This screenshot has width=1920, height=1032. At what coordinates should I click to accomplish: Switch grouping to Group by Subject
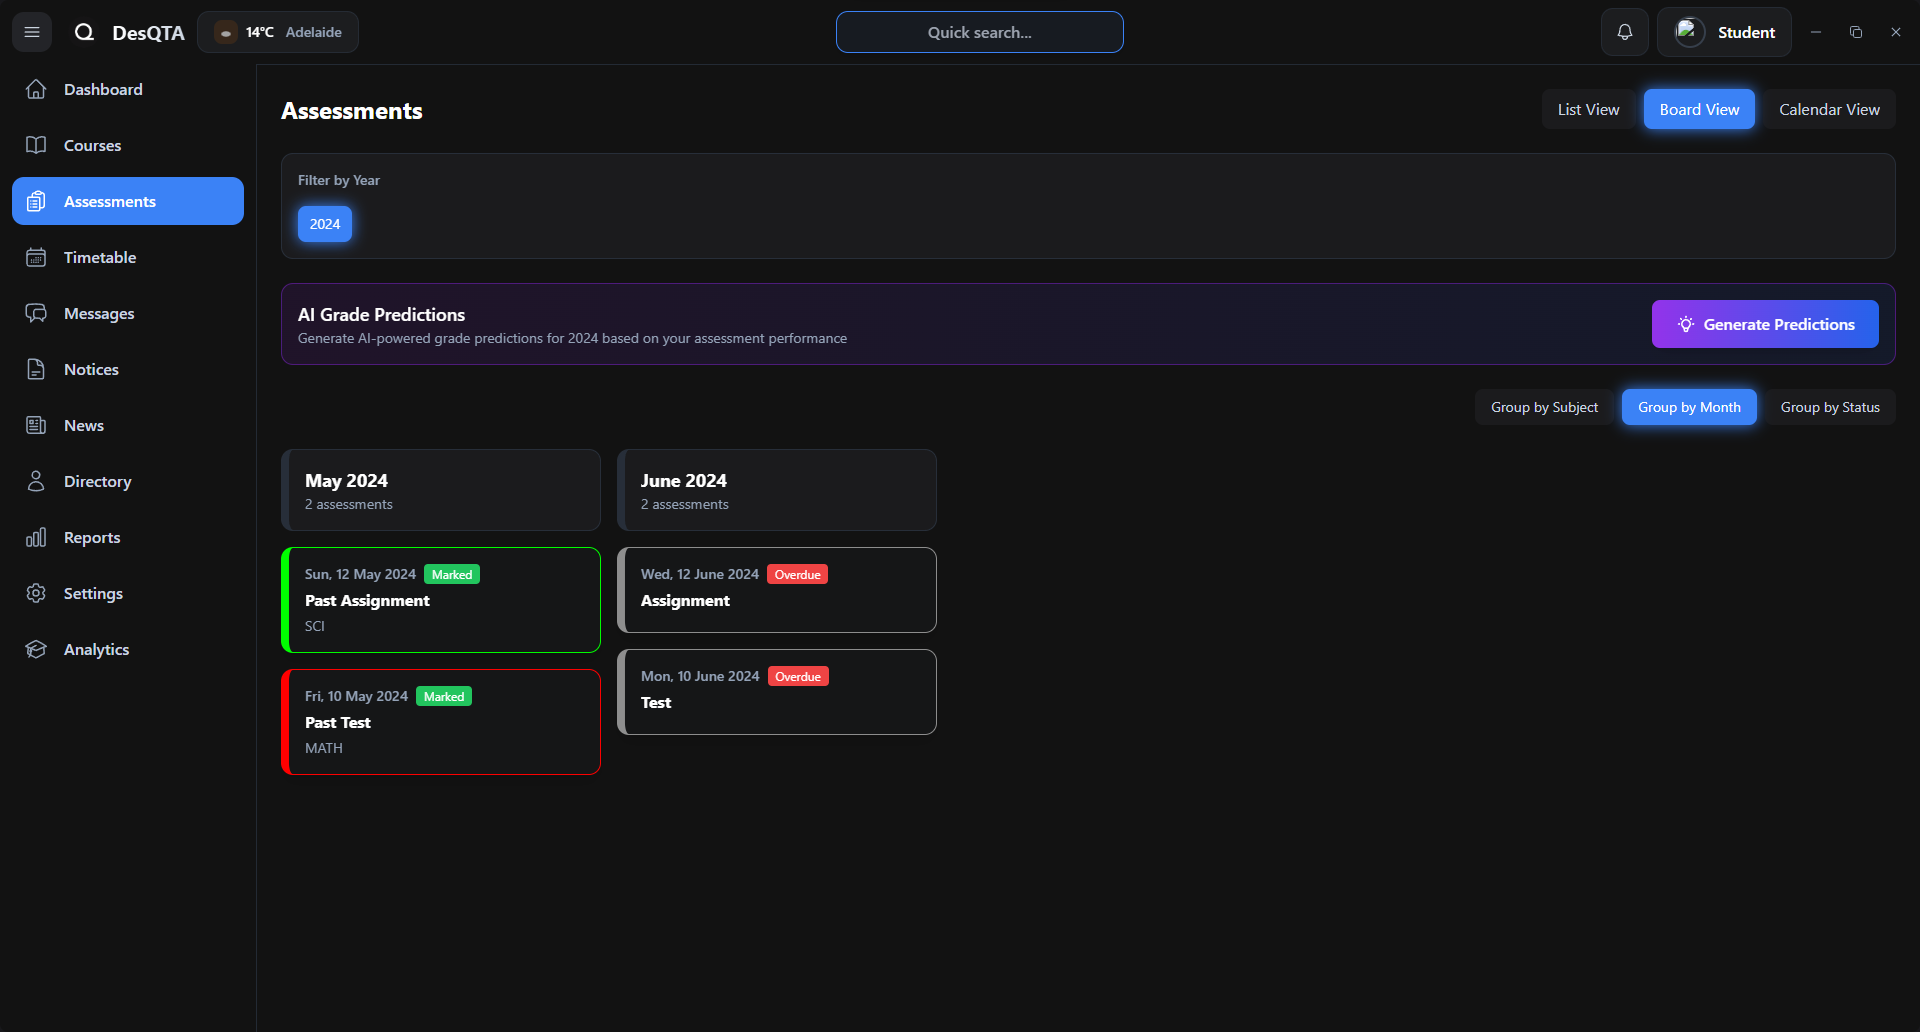click(1544, 407)
